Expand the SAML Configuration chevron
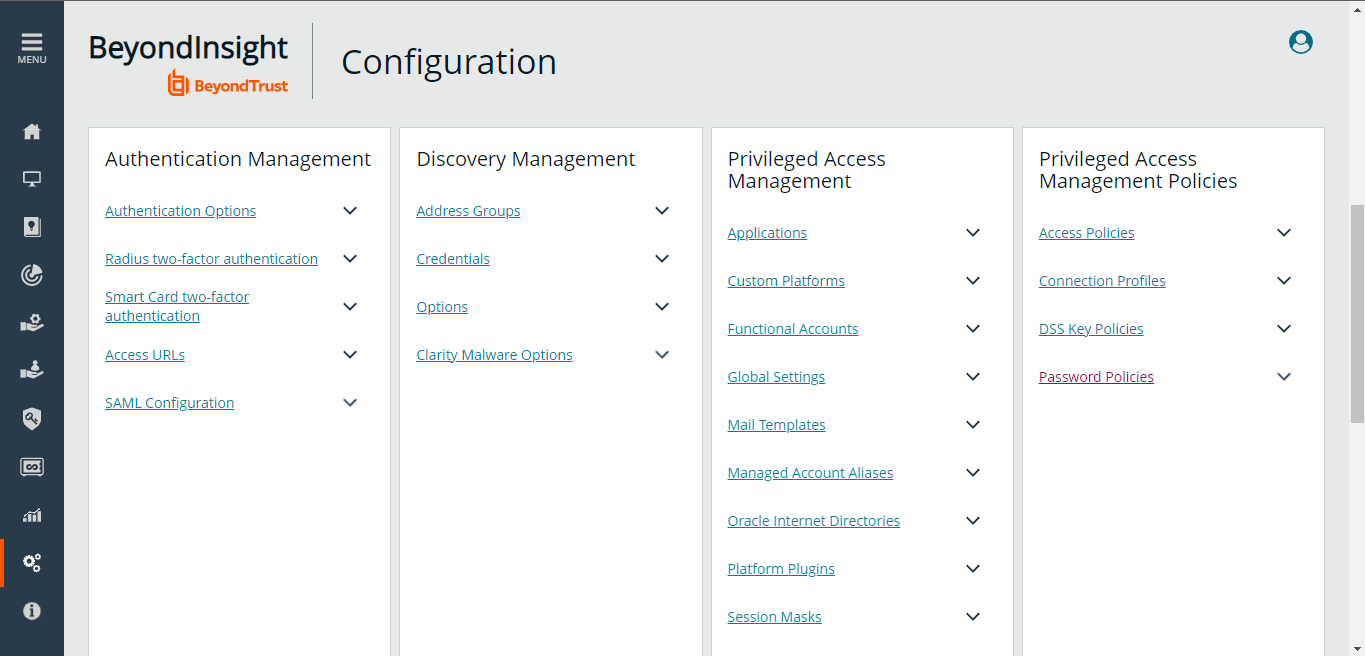The width and height of the screenshot is (1365, 656). coord(350,403)
